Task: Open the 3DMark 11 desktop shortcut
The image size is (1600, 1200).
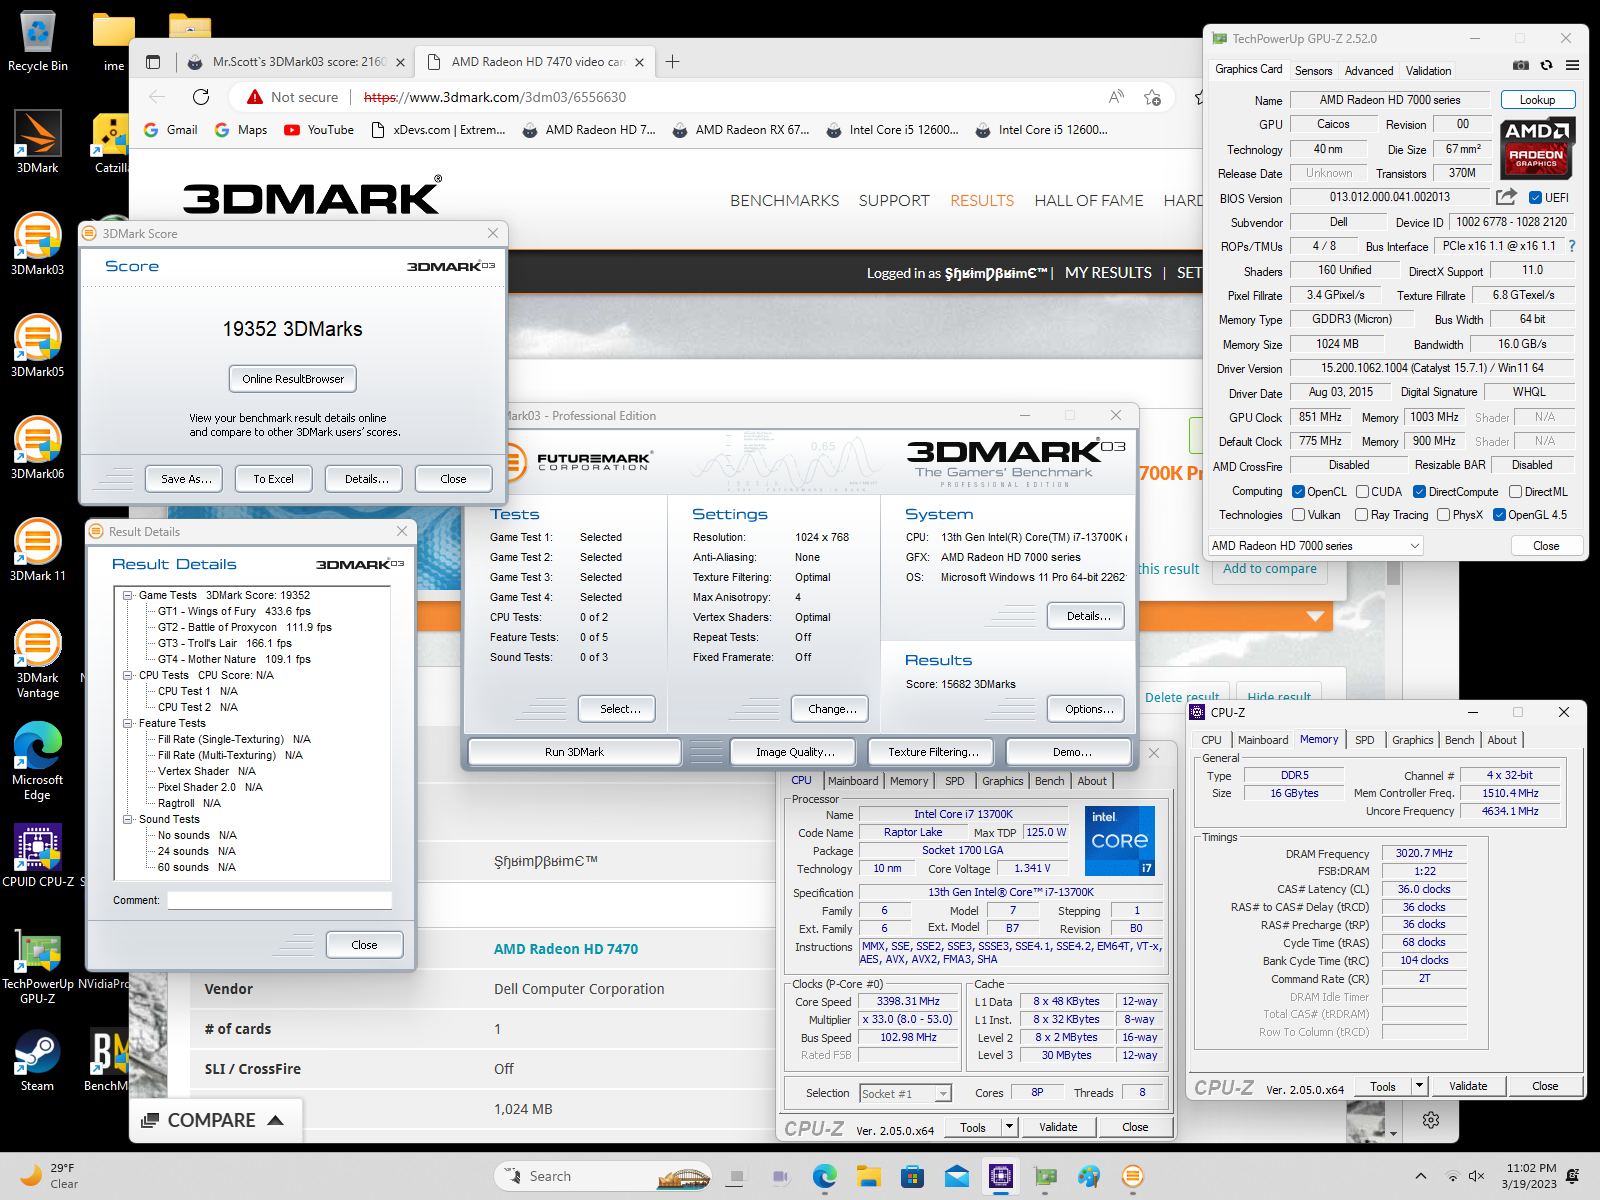Action: click(x=38, y=550)
